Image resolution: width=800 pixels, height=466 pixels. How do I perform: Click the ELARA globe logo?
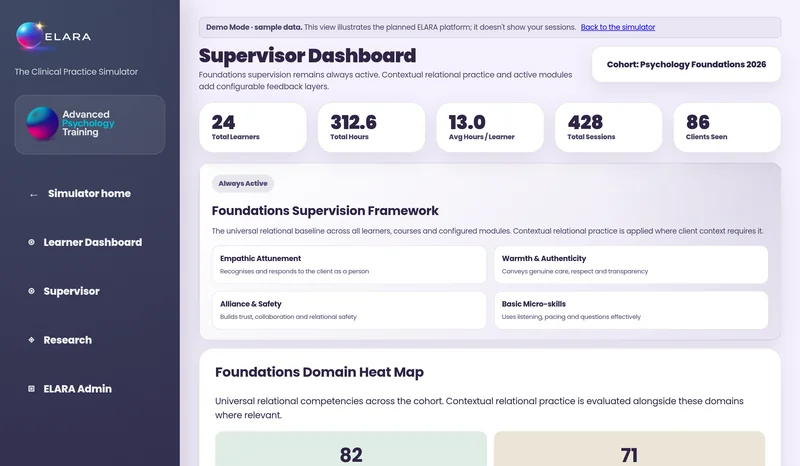[30, 36]
